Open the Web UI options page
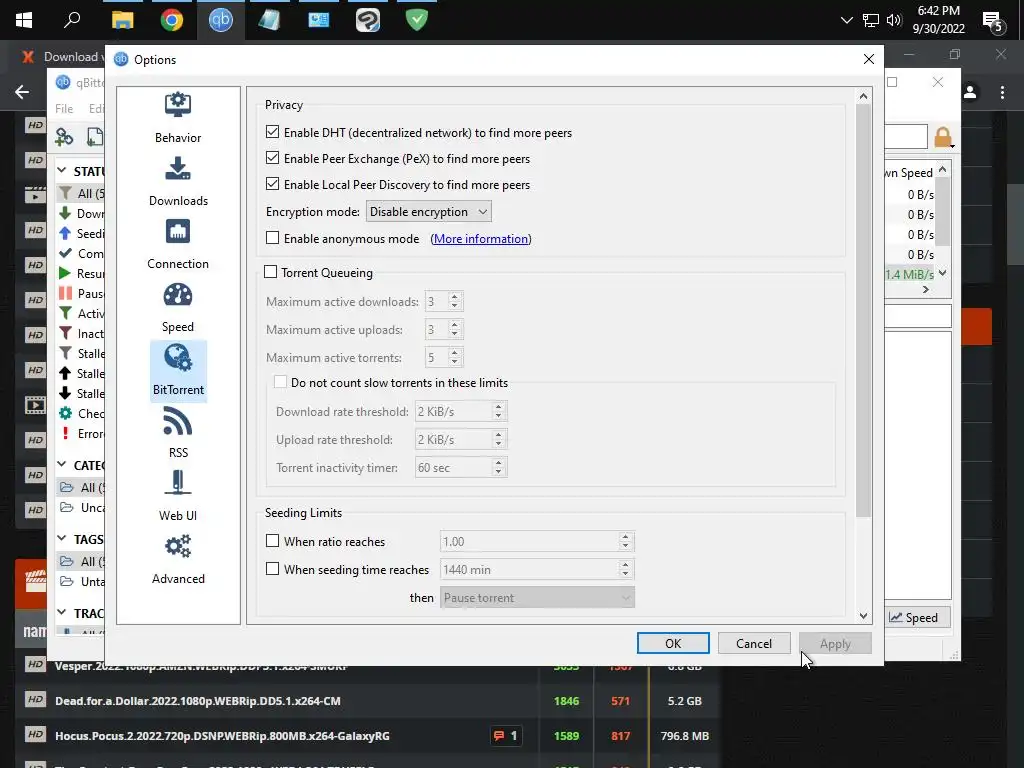 coord(178,496)
